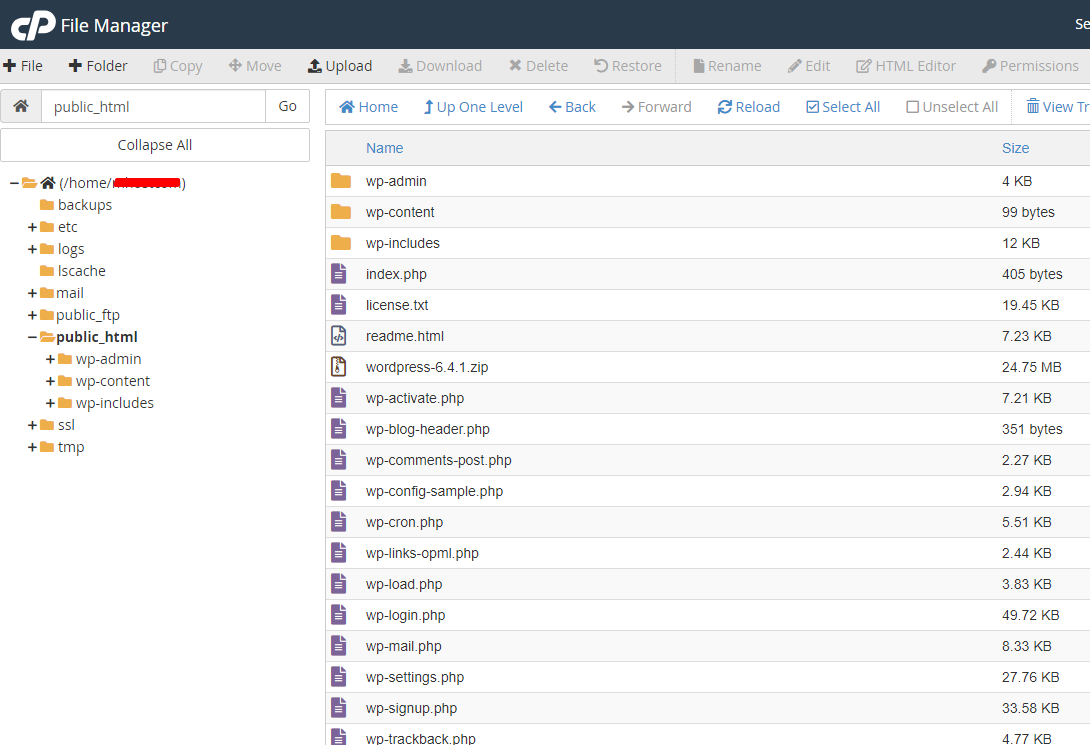Screen dimensions: 1090x745
Task: Expand the wp-content tree folder
Action: click(51, 381)
